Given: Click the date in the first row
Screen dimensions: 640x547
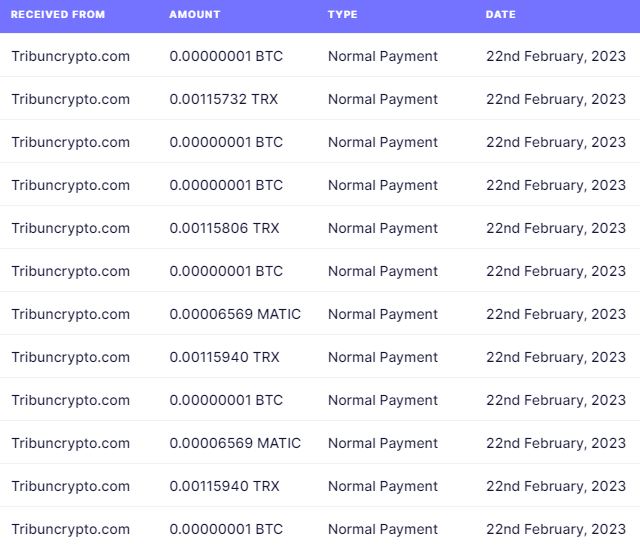Looking at the screenshot, I should [556, 56].
